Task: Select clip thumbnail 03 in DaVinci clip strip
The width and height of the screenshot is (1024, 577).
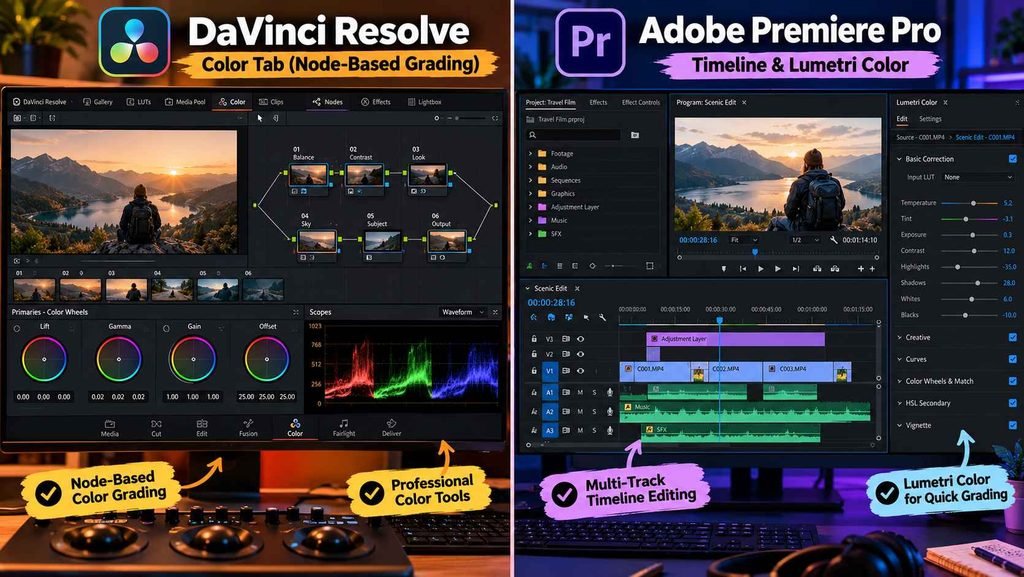Action: point(127,289)
